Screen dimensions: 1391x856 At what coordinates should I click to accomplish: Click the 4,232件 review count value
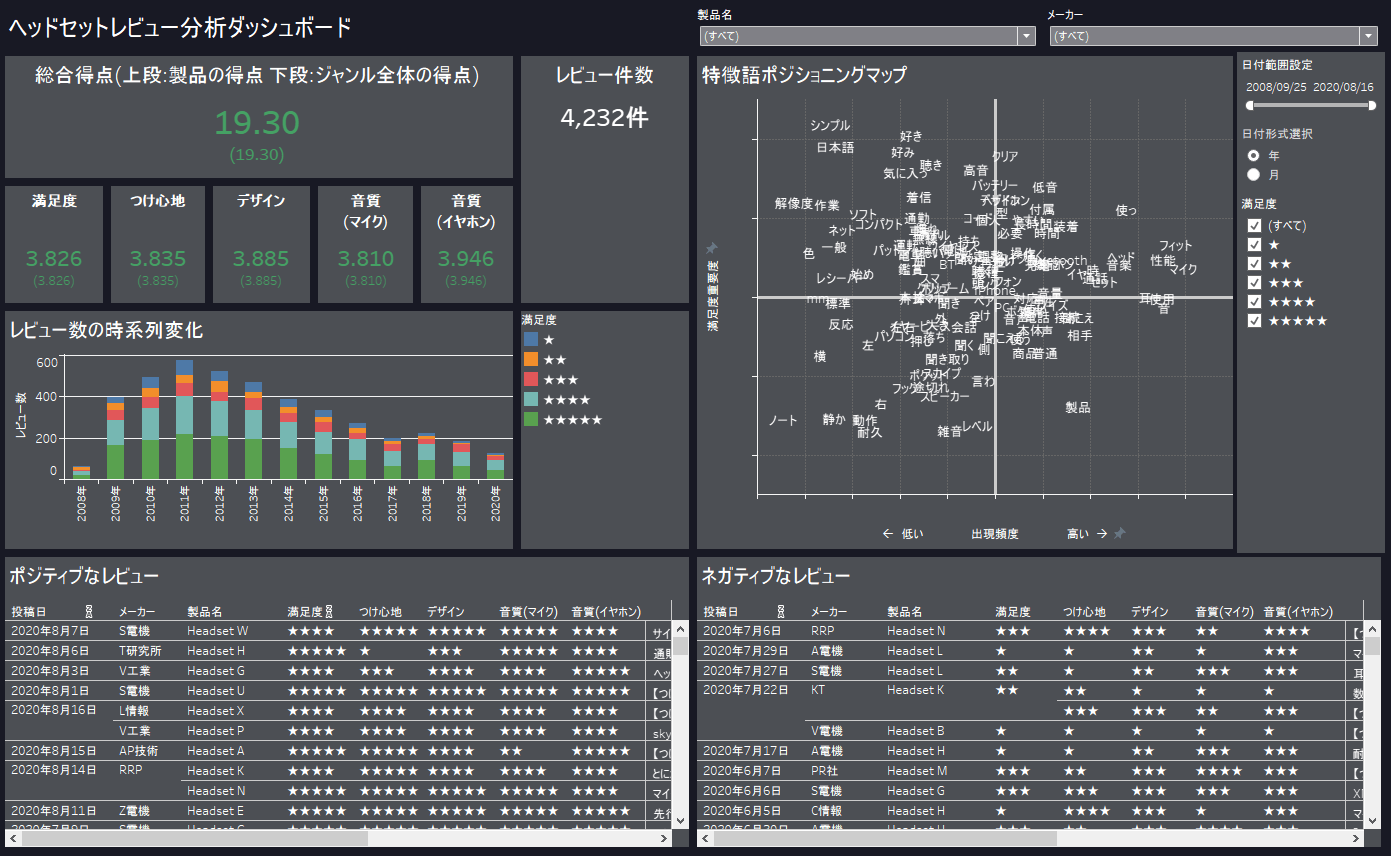604,118
